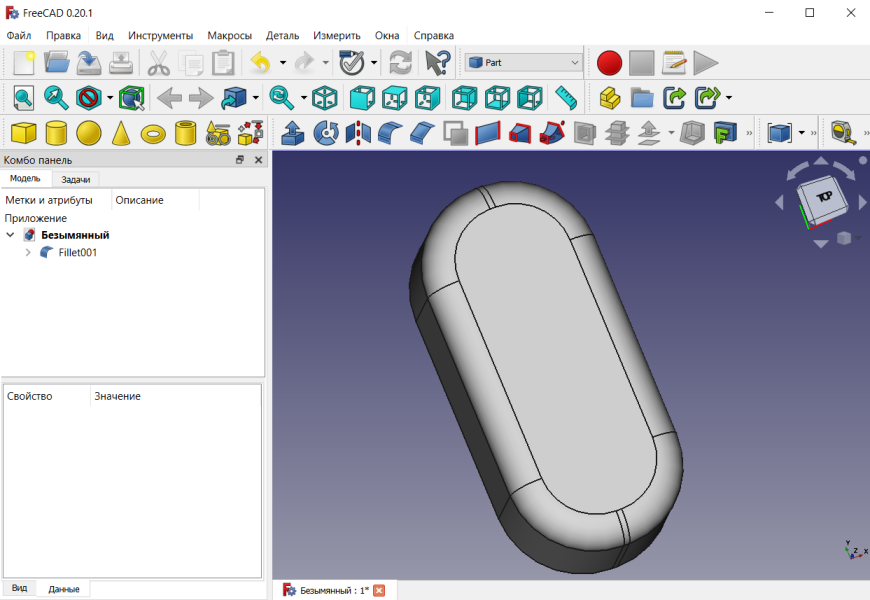Screen dimensions: 870x600
Task: Create a cylinder primitive
Action: click(56, 133)
